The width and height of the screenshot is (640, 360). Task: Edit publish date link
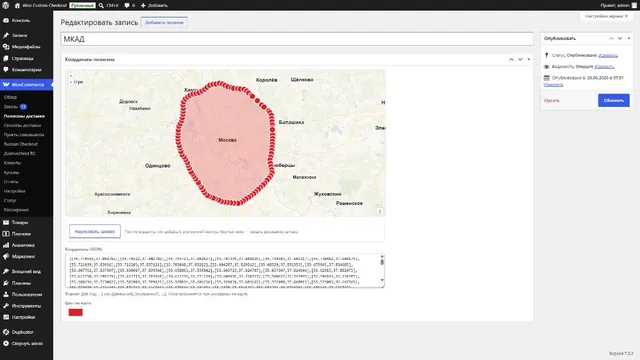553,85
